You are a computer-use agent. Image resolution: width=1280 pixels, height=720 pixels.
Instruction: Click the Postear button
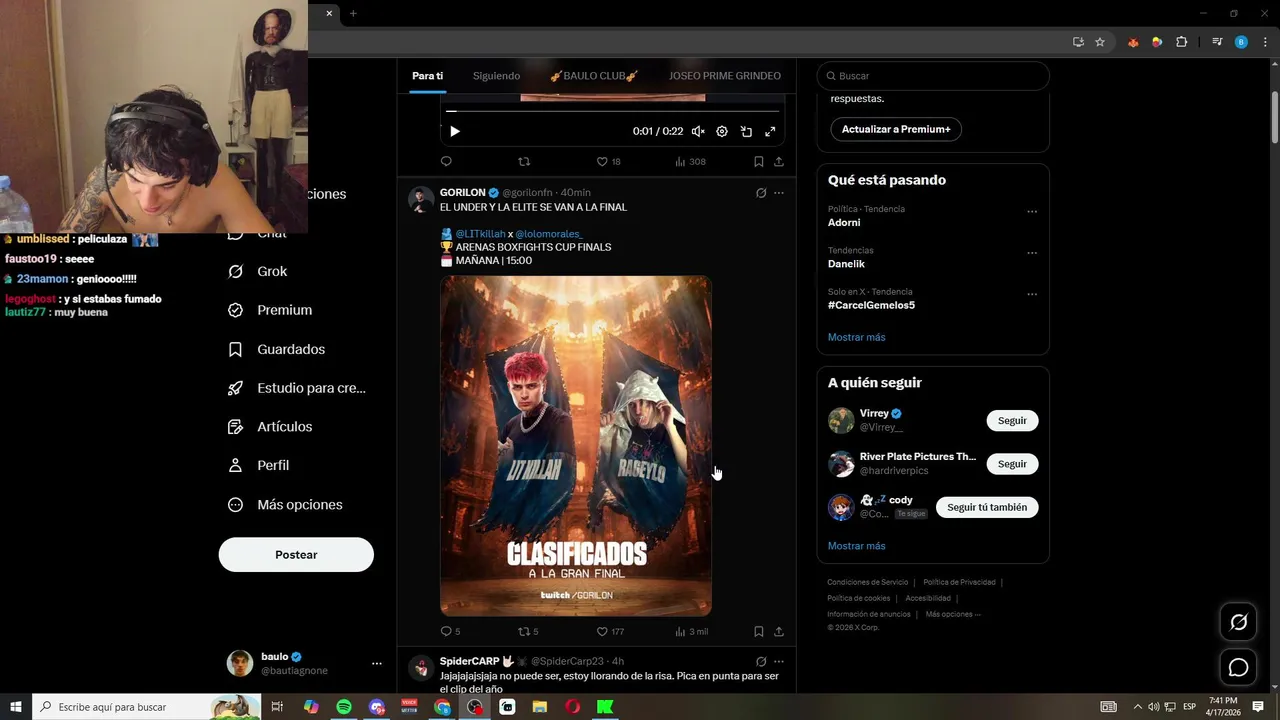[296, 555]
